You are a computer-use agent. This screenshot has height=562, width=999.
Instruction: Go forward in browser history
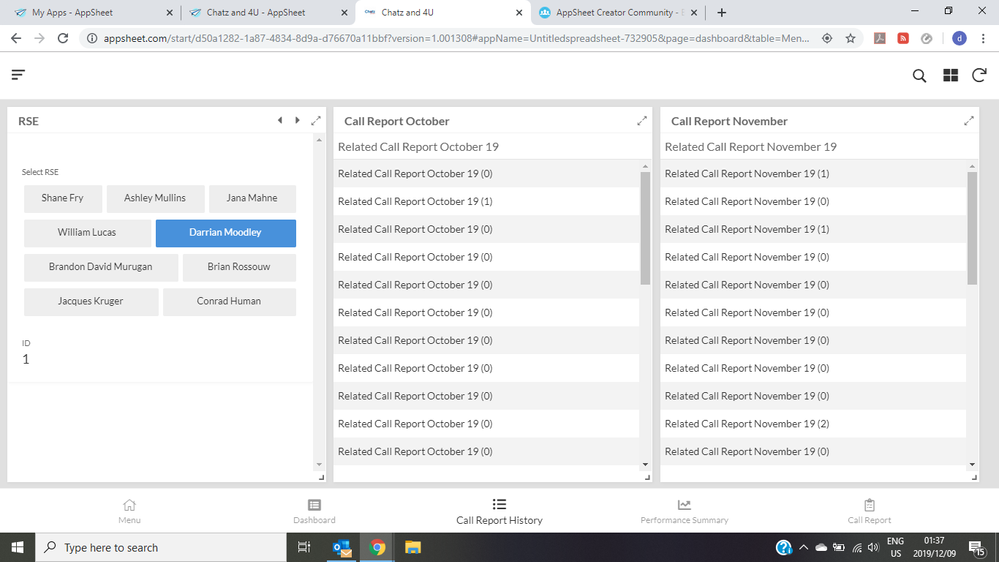40,38
